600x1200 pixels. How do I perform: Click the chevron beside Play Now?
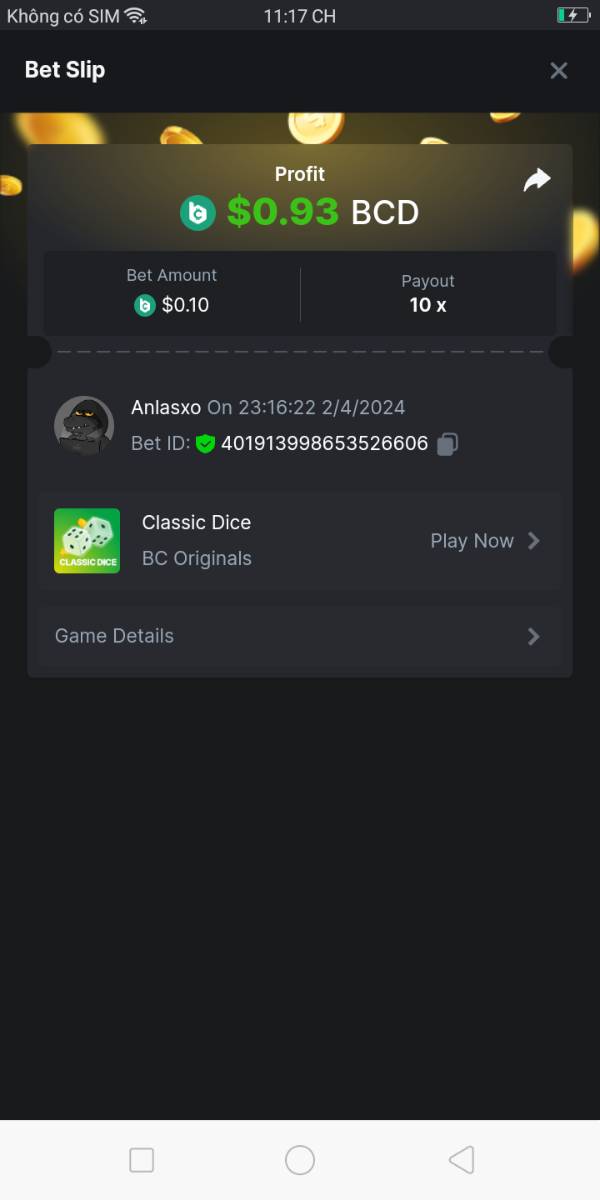534,541
